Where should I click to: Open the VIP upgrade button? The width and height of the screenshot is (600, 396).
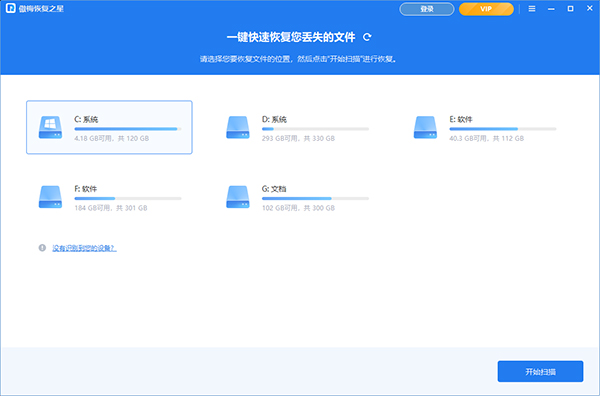pyautogui.click(x=486, y=9)
